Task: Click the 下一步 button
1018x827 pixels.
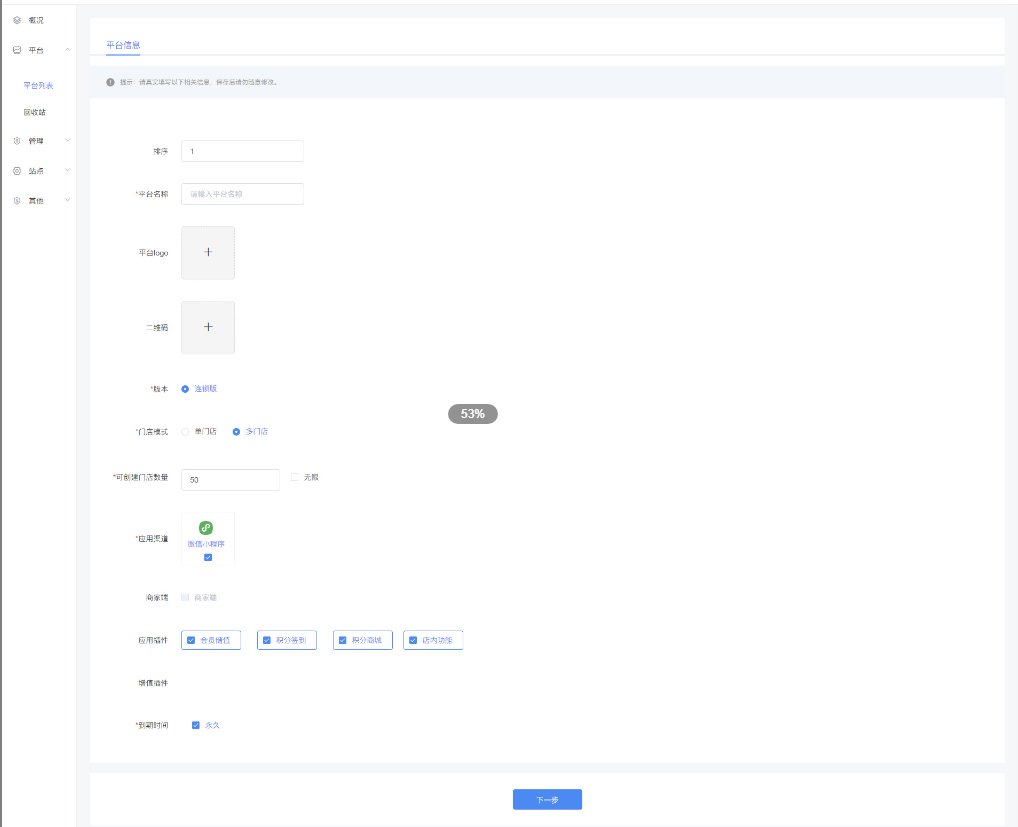Action: coord(547,800)
